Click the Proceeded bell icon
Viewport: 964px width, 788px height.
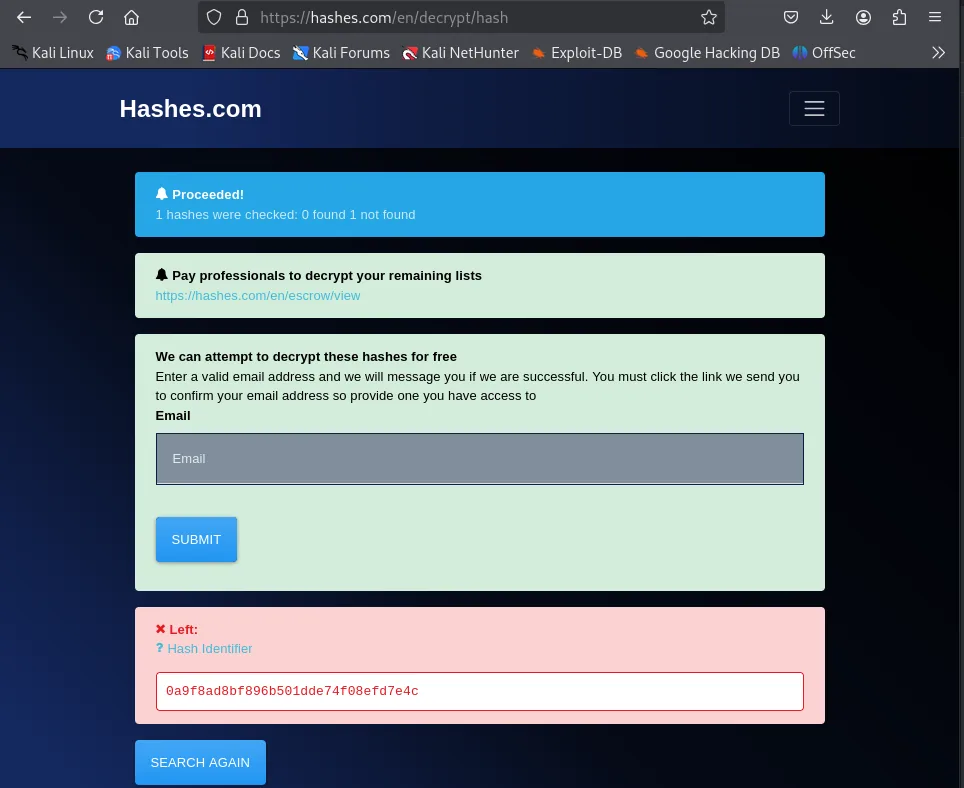[x=162, y=194]
